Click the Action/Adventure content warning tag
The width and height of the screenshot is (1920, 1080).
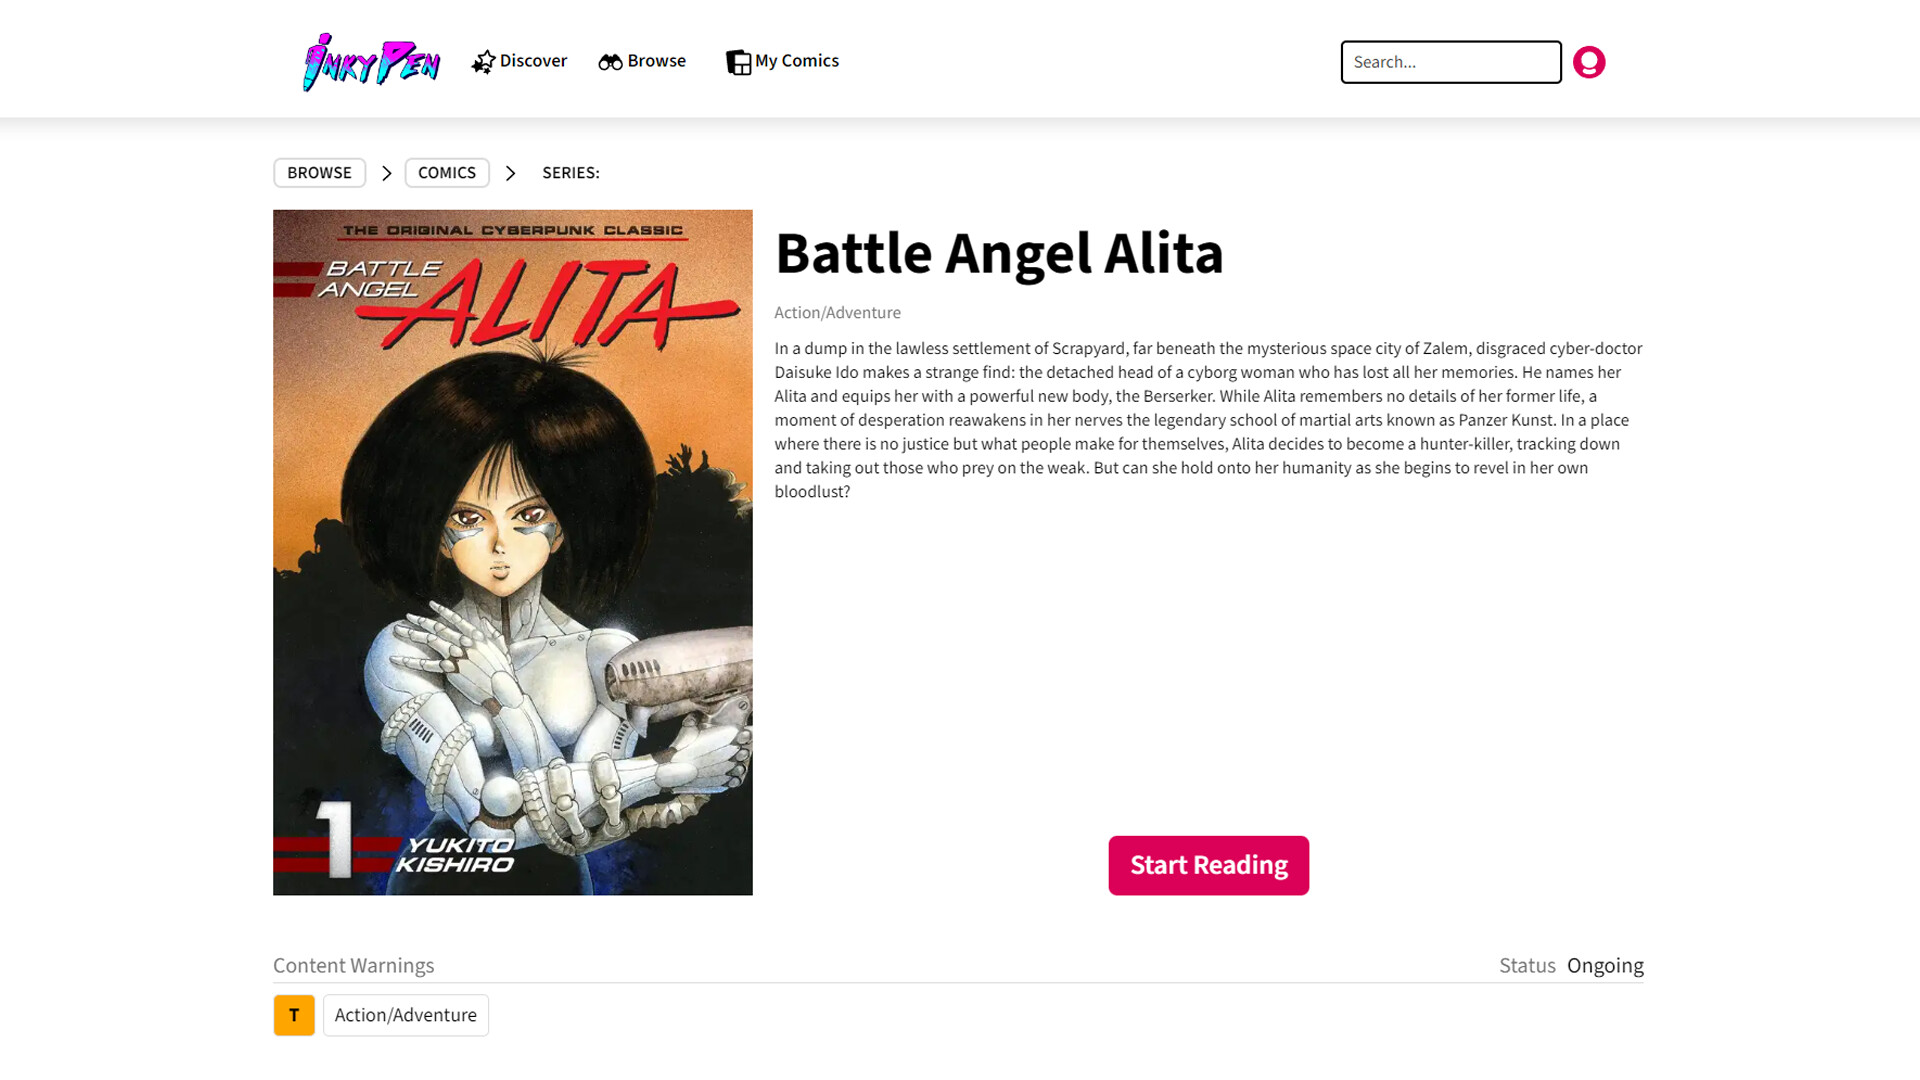tap(406, 1015)
